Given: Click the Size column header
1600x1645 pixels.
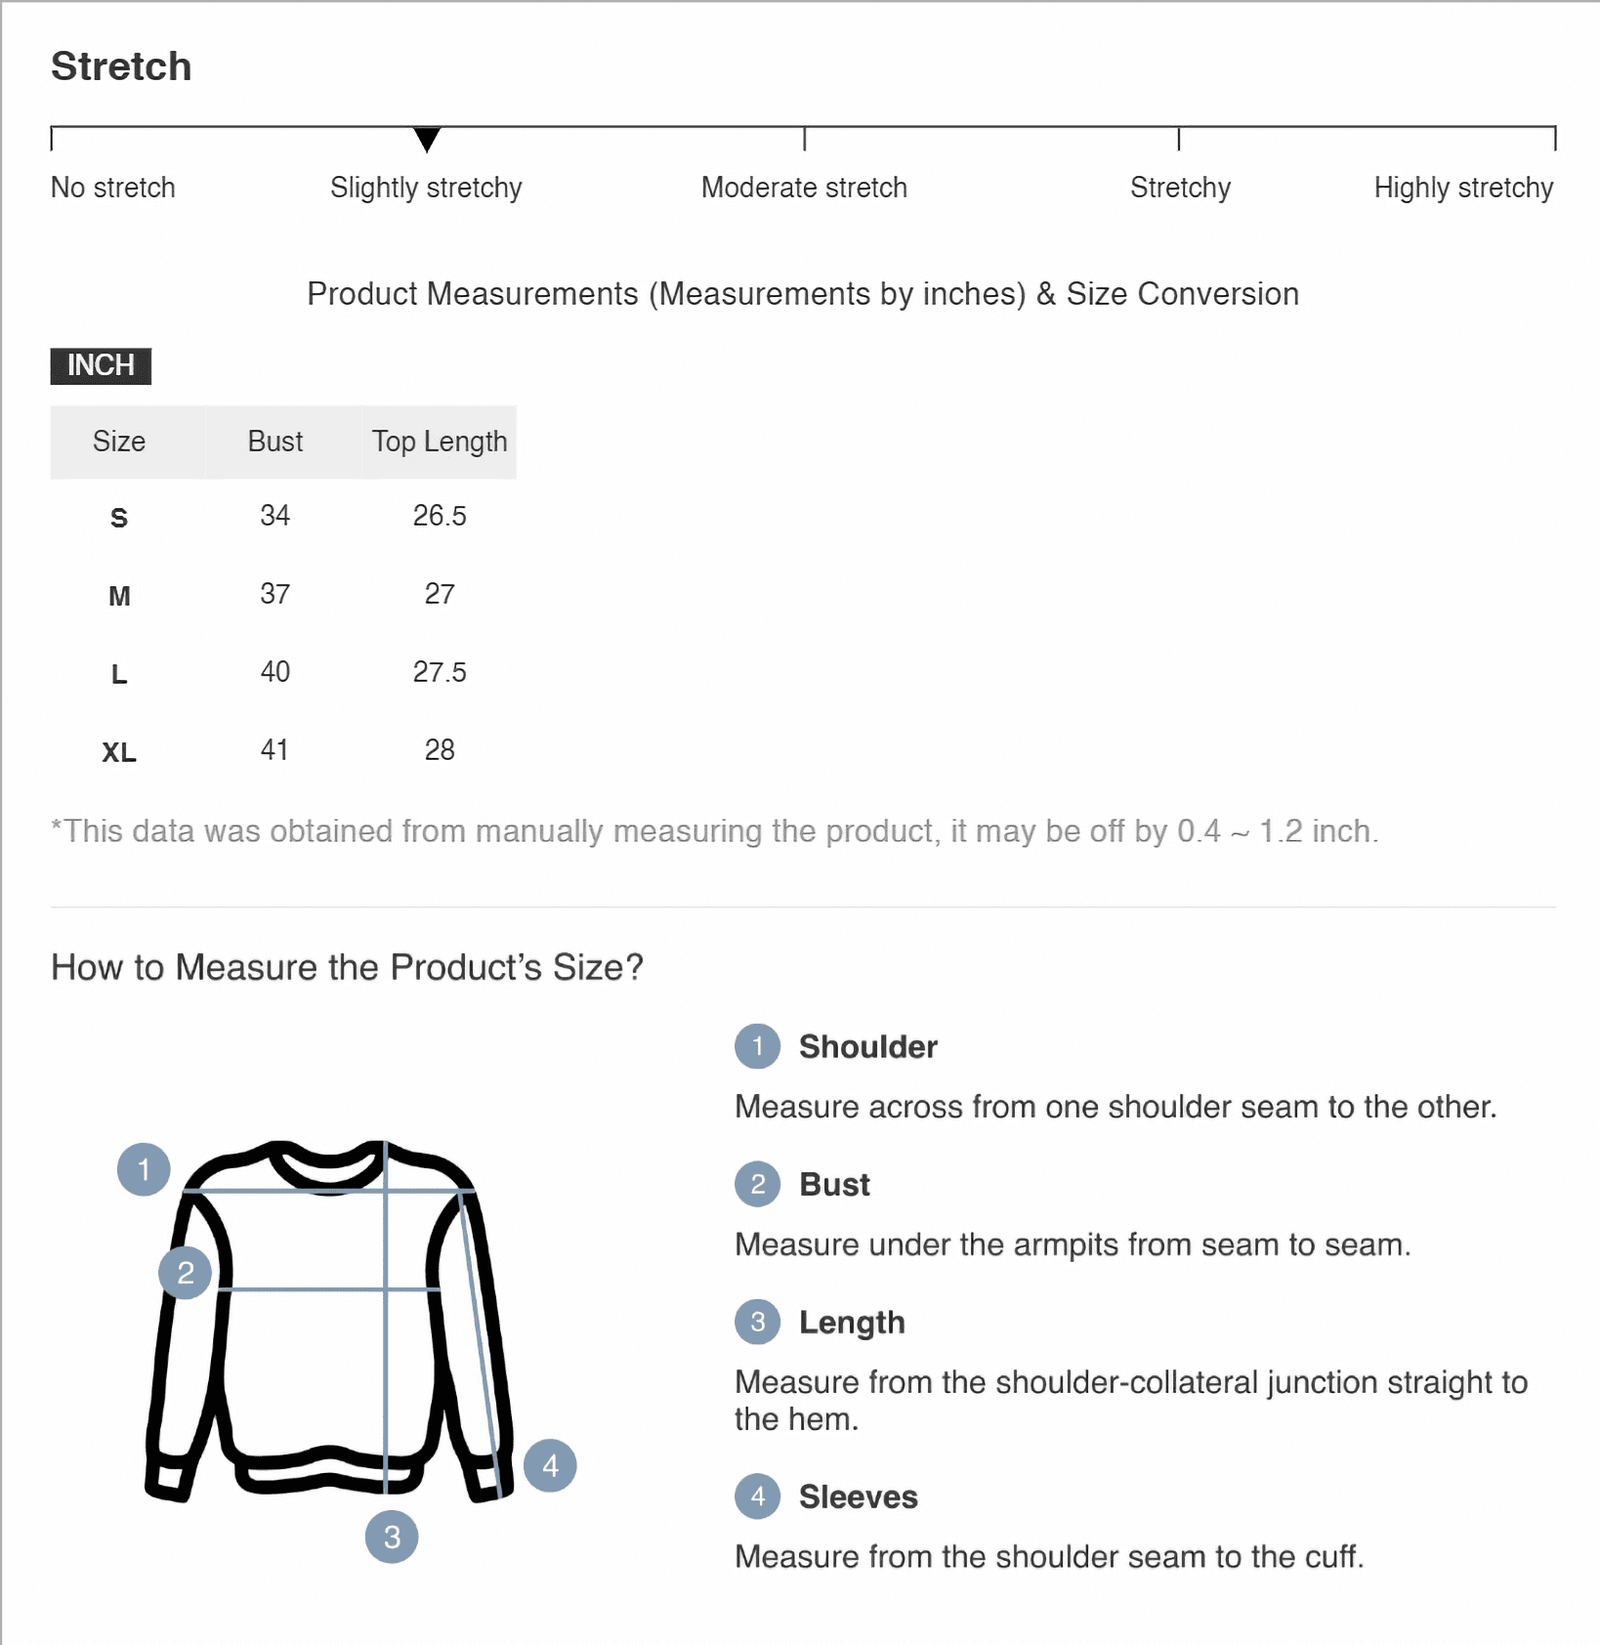Looking at the screenshot, I should 119,442.
